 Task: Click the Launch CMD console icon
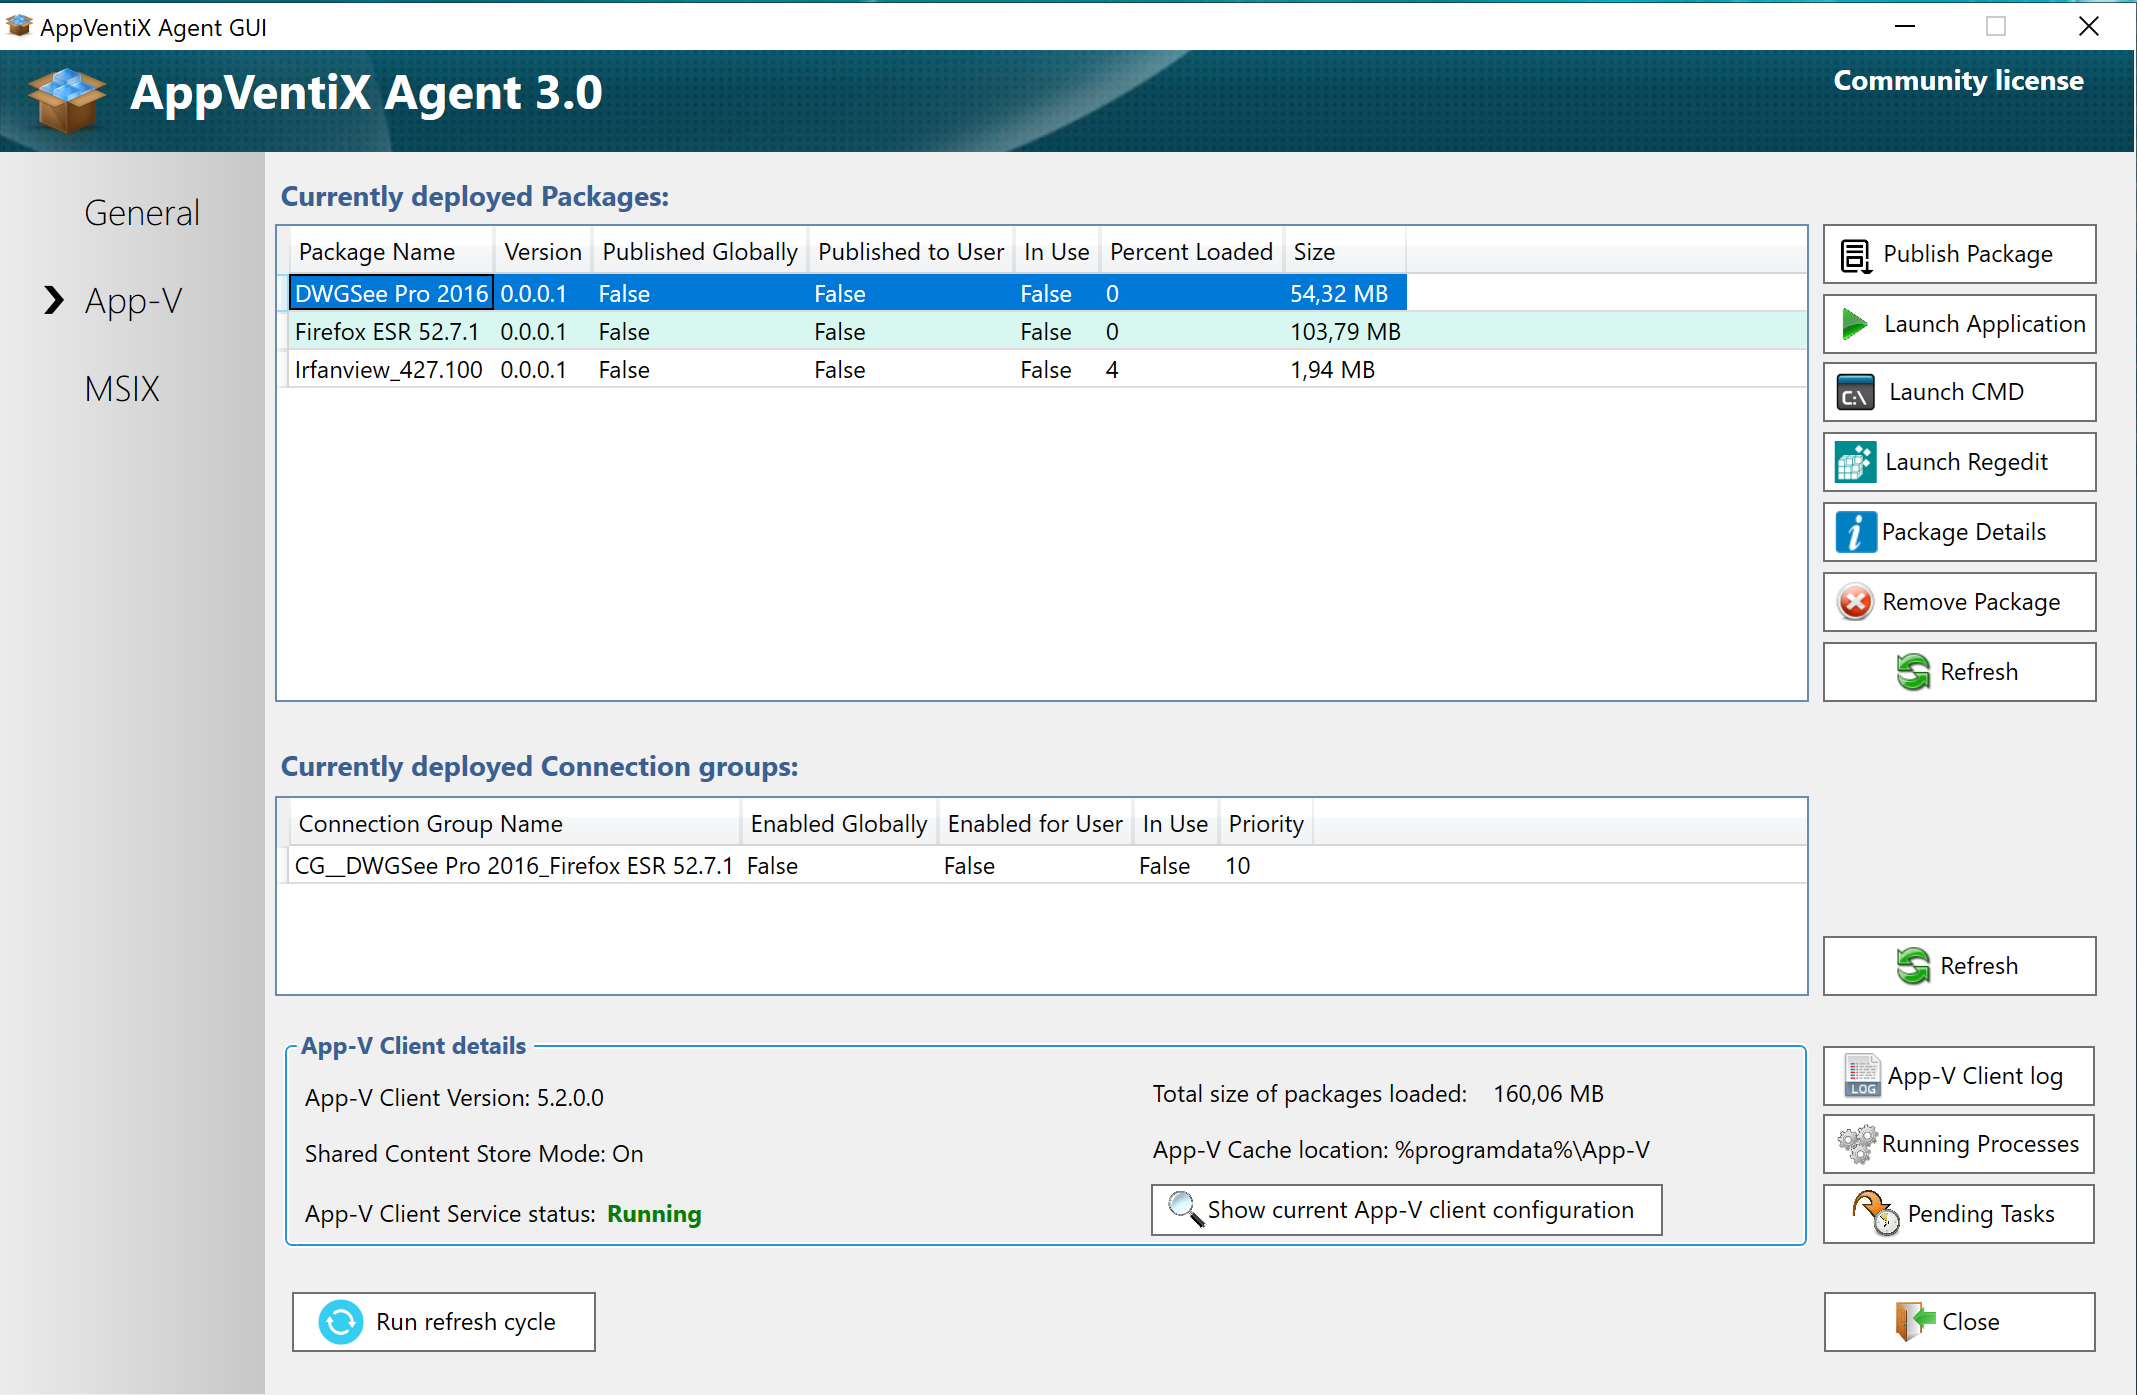coord(1855,393)
